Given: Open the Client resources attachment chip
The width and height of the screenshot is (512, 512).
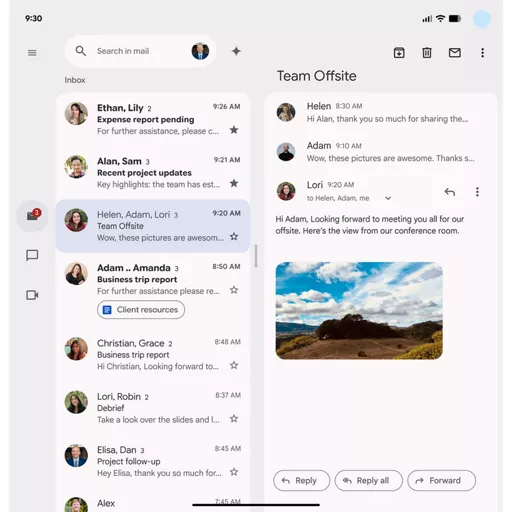Looking at the screenshot, I should (x=141, y=310).
